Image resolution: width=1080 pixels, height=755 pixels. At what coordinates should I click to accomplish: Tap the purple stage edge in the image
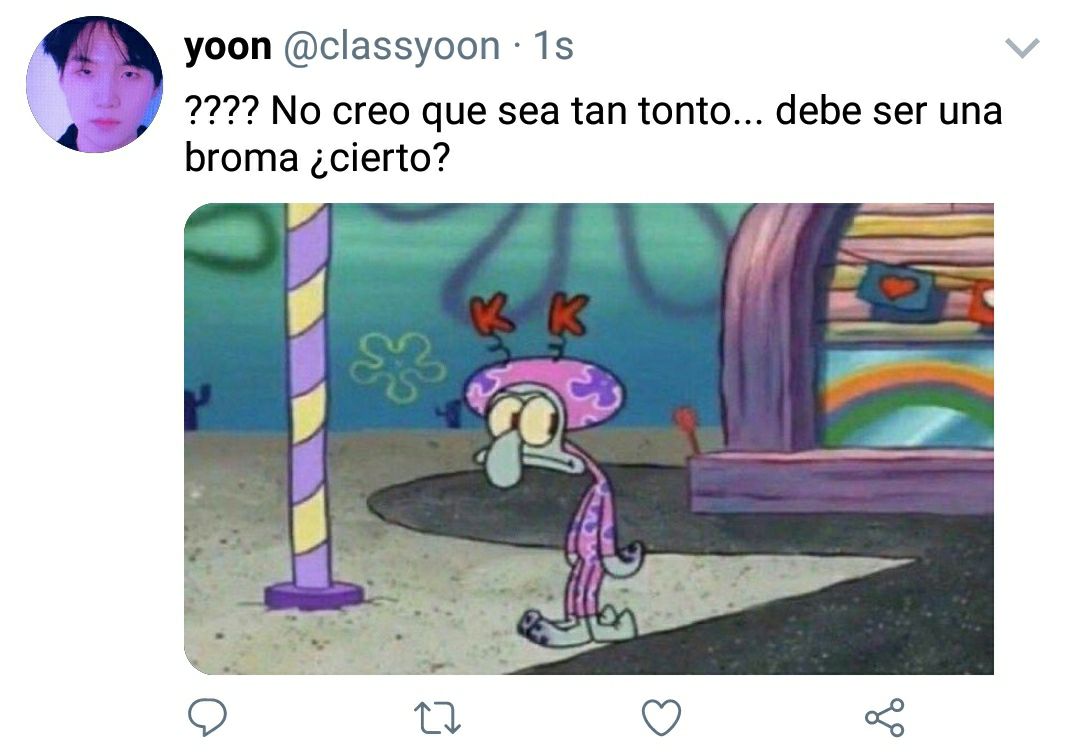841,483
